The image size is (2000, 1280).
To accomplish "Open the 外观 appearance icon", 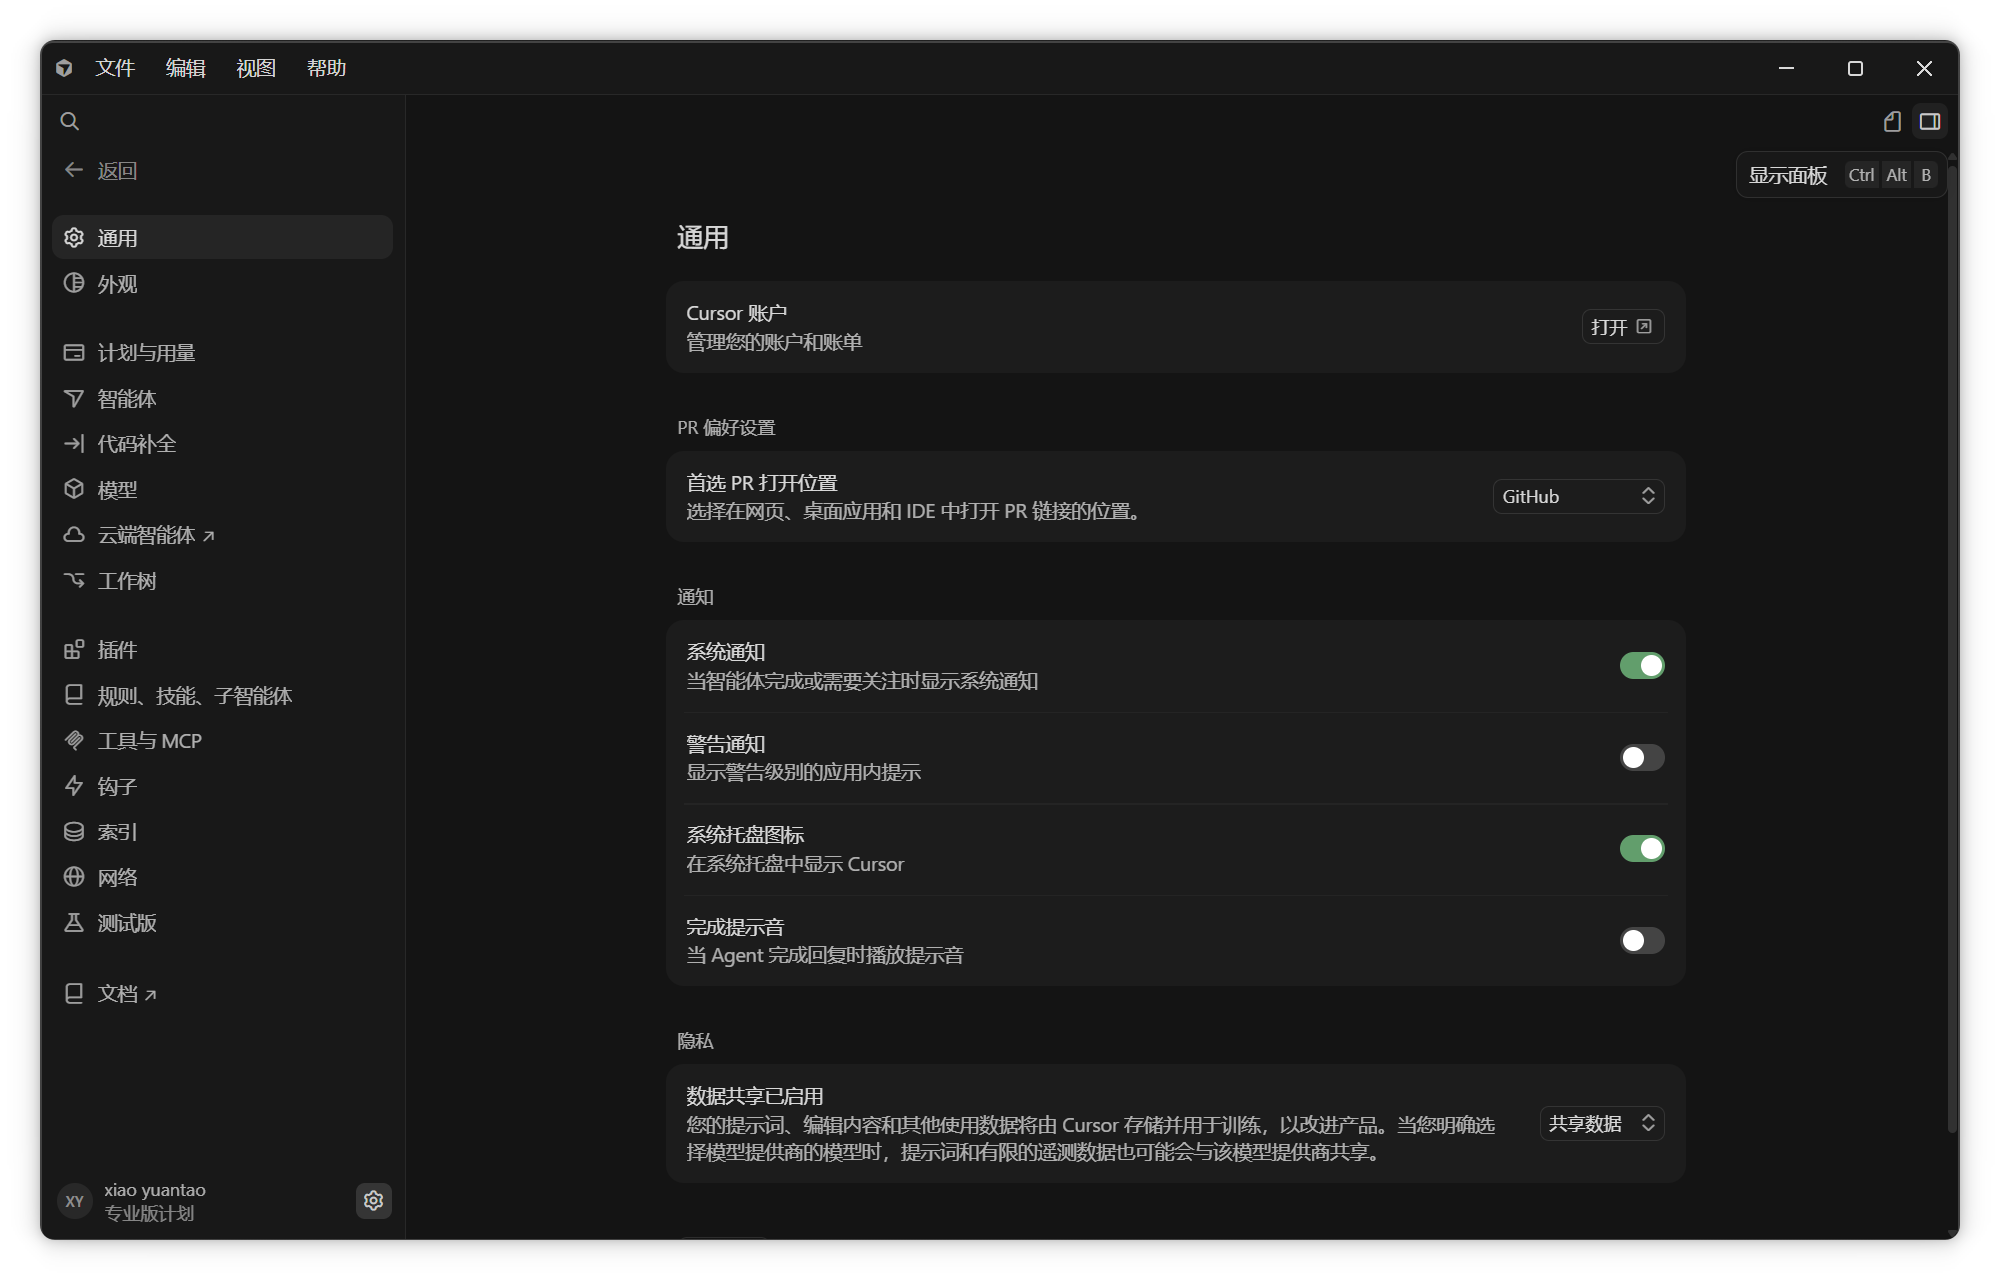I will point(74,283).
